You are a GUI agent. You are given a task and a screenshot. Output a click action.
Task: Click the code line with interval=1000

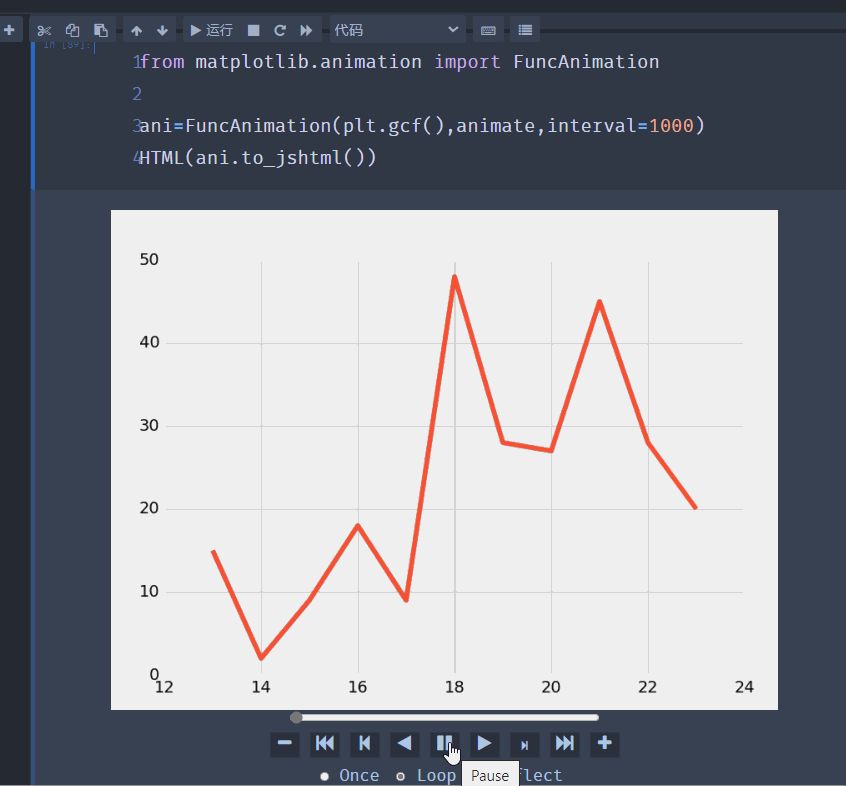(422, 126)
